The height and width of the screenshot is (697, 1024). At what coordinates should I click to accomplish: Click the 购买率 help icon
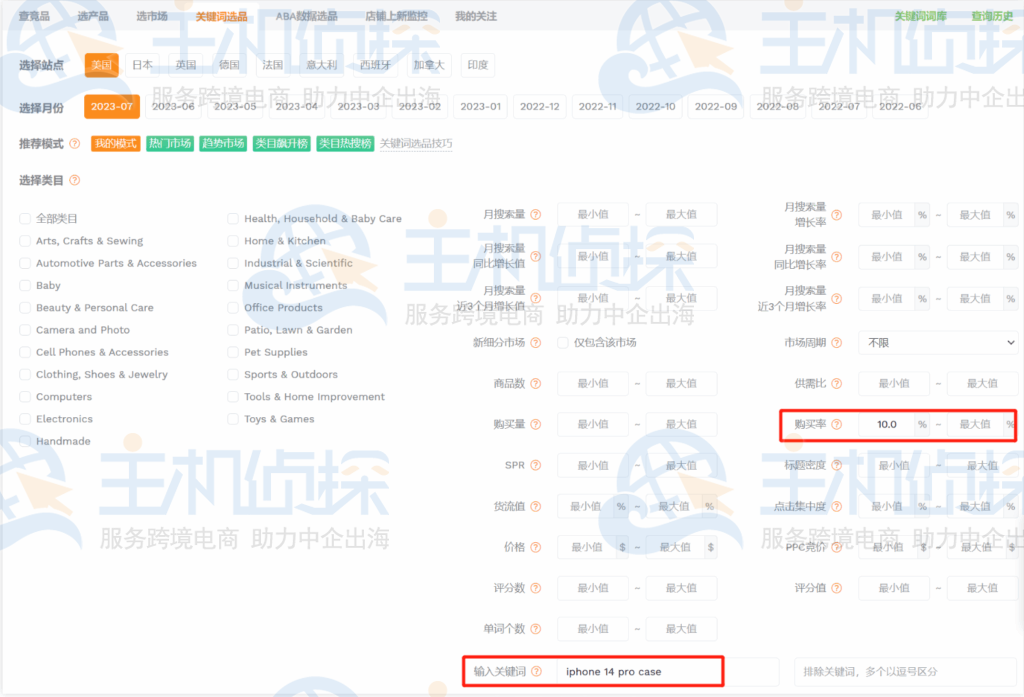tap(836, 424)
